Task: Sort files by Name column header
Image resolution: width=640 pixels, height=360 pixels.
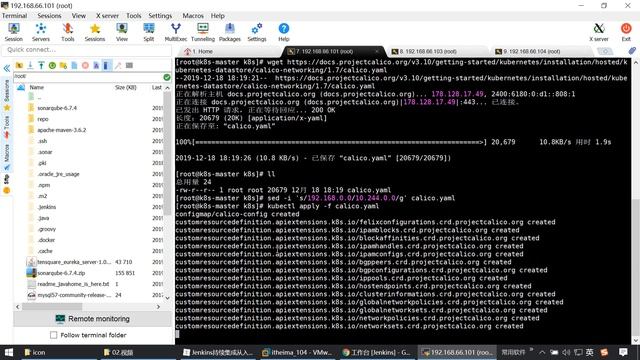Action: 36,87
